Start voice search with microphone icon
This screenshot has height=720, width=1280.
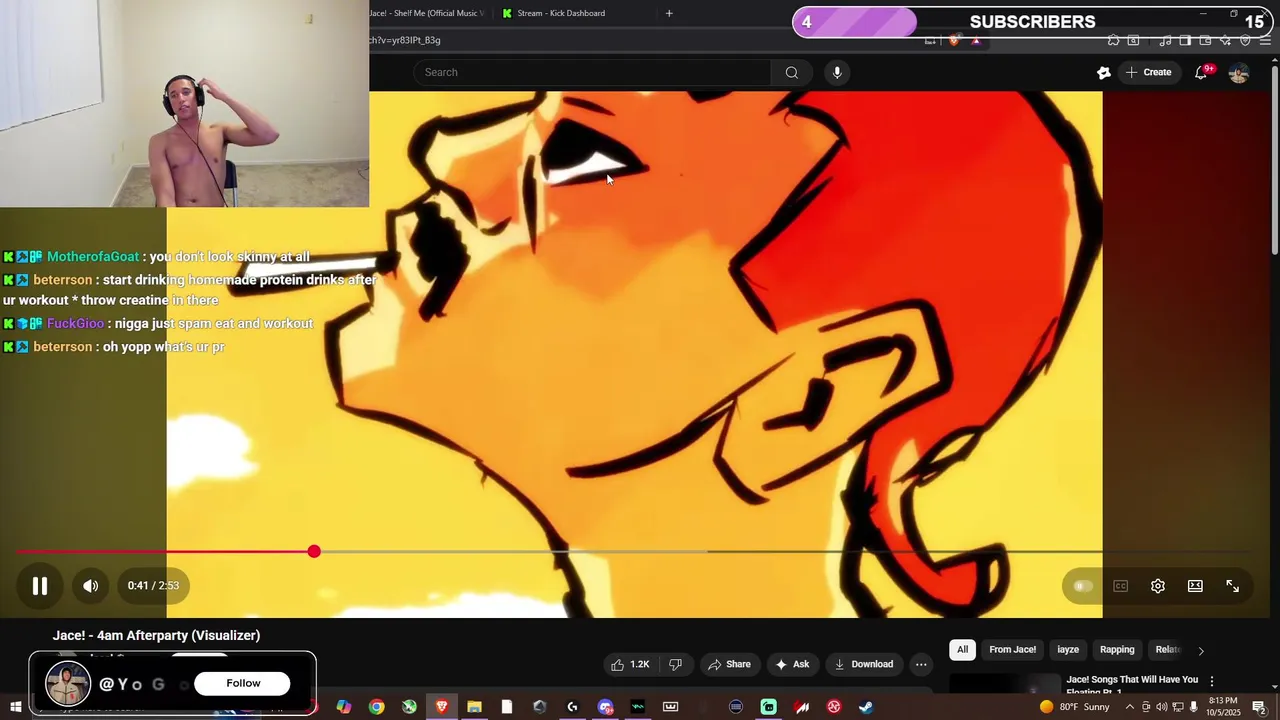point(837,72)
